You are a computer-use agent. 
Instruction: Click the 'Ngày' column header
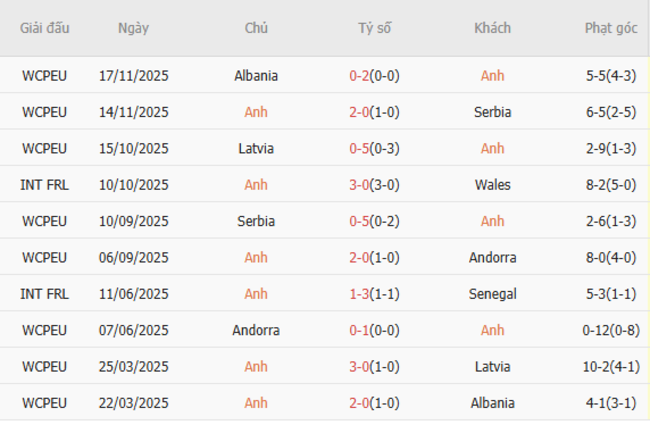133,28
